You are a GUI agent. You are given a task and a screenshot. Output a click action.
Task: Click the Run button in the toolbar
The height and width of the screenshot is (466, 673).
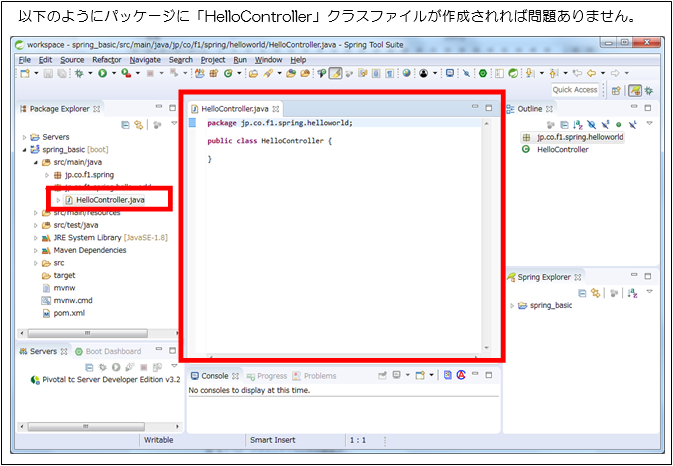click(x=102, y=73)
